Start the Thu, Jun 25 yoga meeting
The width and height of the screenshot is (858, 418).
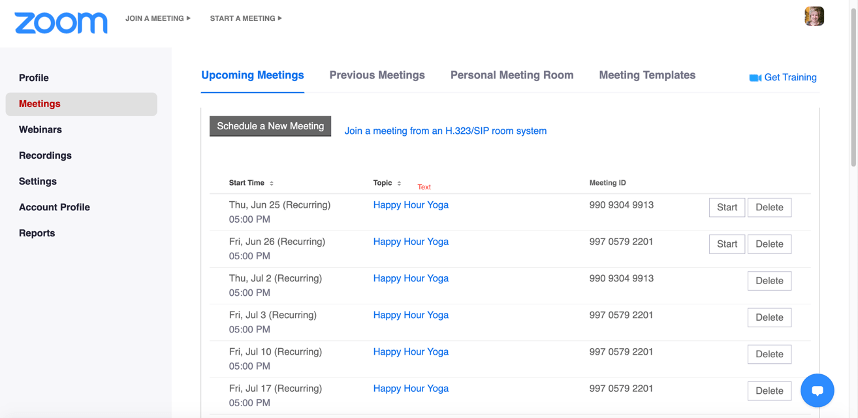727,207
